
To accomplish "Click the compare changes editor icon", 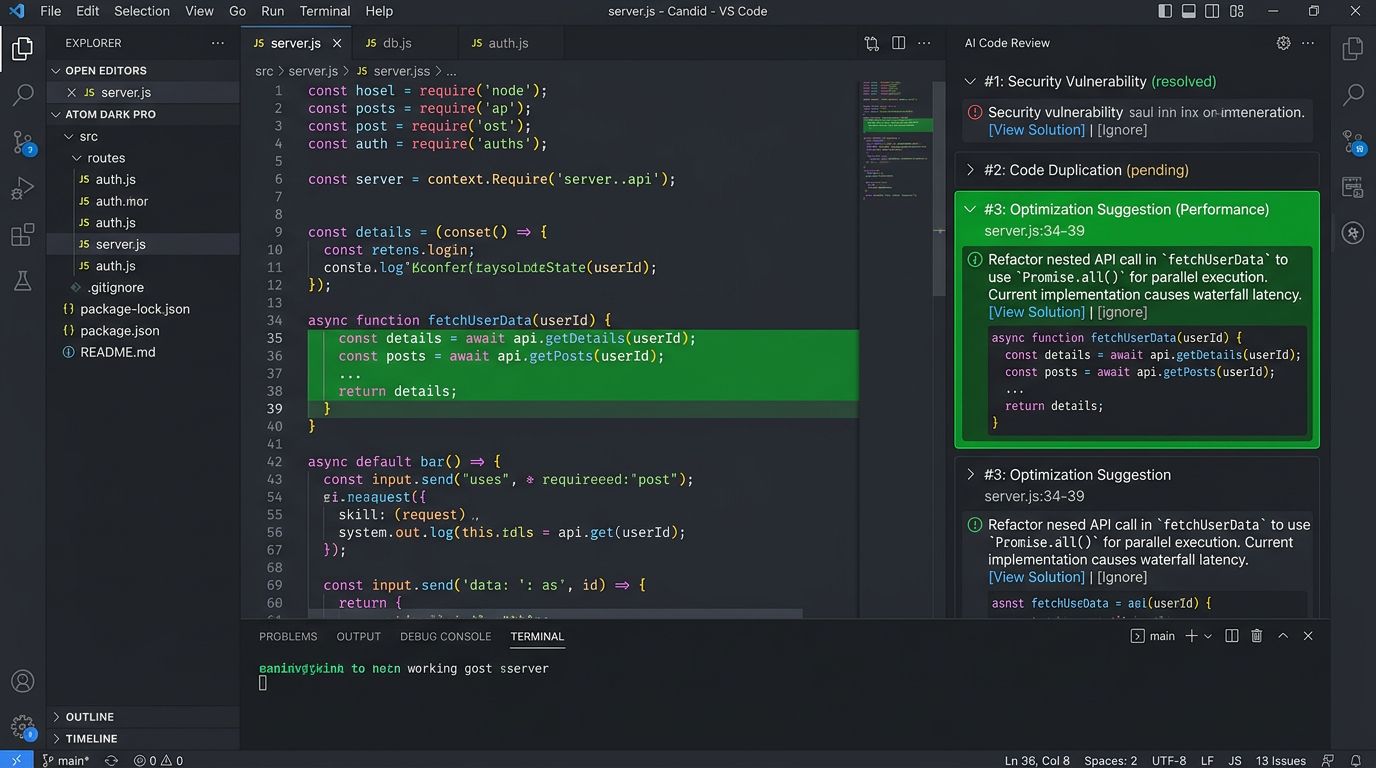I will (872, 43).
